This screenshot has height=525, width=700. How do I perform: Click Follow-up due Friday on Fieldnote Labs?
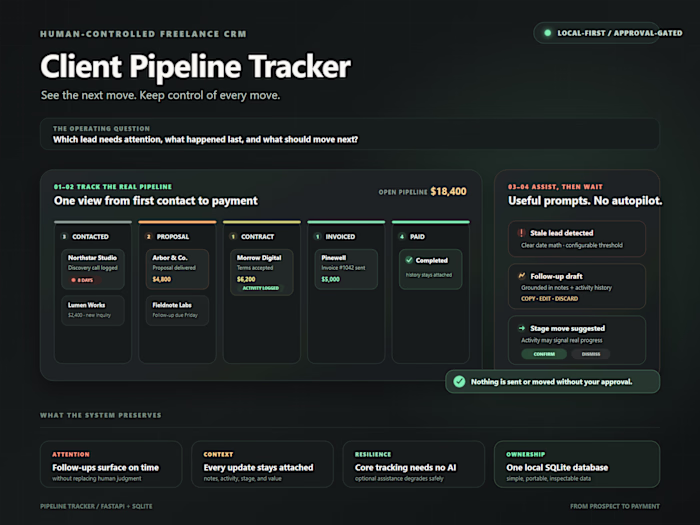pyautogui.click(x=175, y=315)
